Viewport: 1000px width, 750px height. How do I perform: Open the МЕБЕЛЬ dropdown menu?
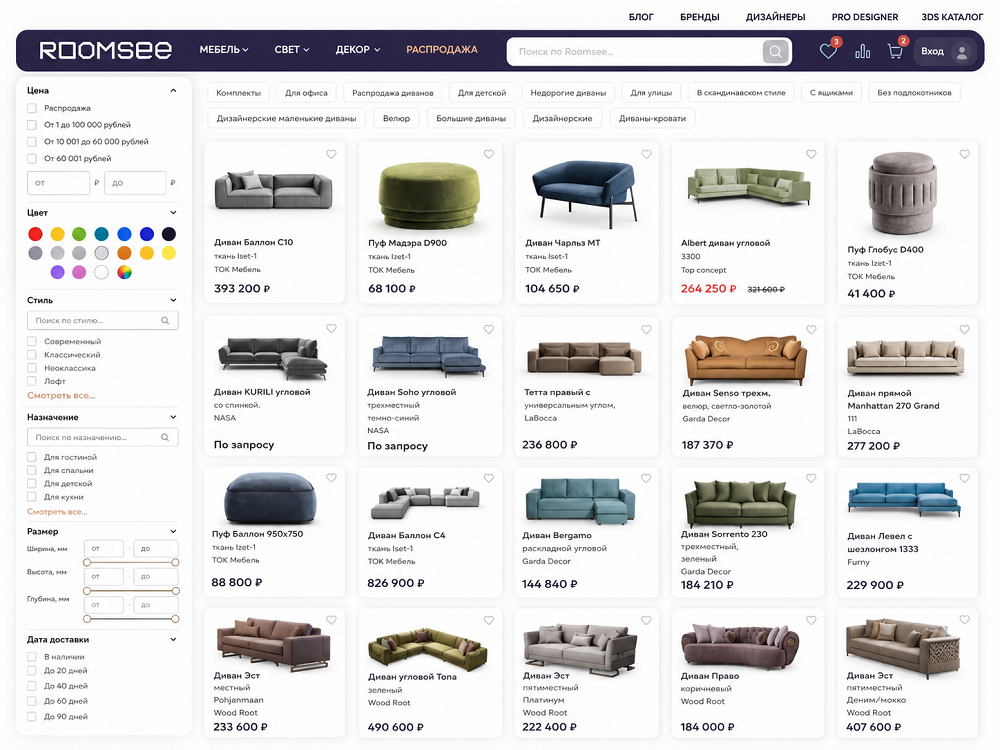224,50
